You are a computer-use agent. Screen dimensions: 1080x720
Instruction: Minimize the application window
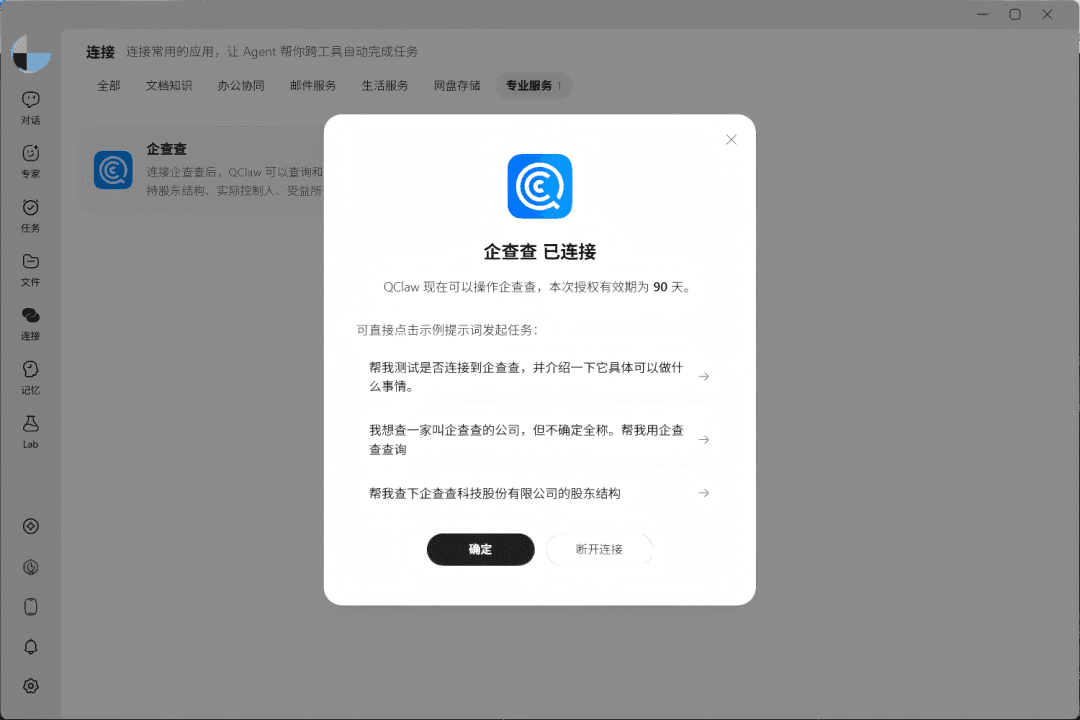tap(983, 14)
